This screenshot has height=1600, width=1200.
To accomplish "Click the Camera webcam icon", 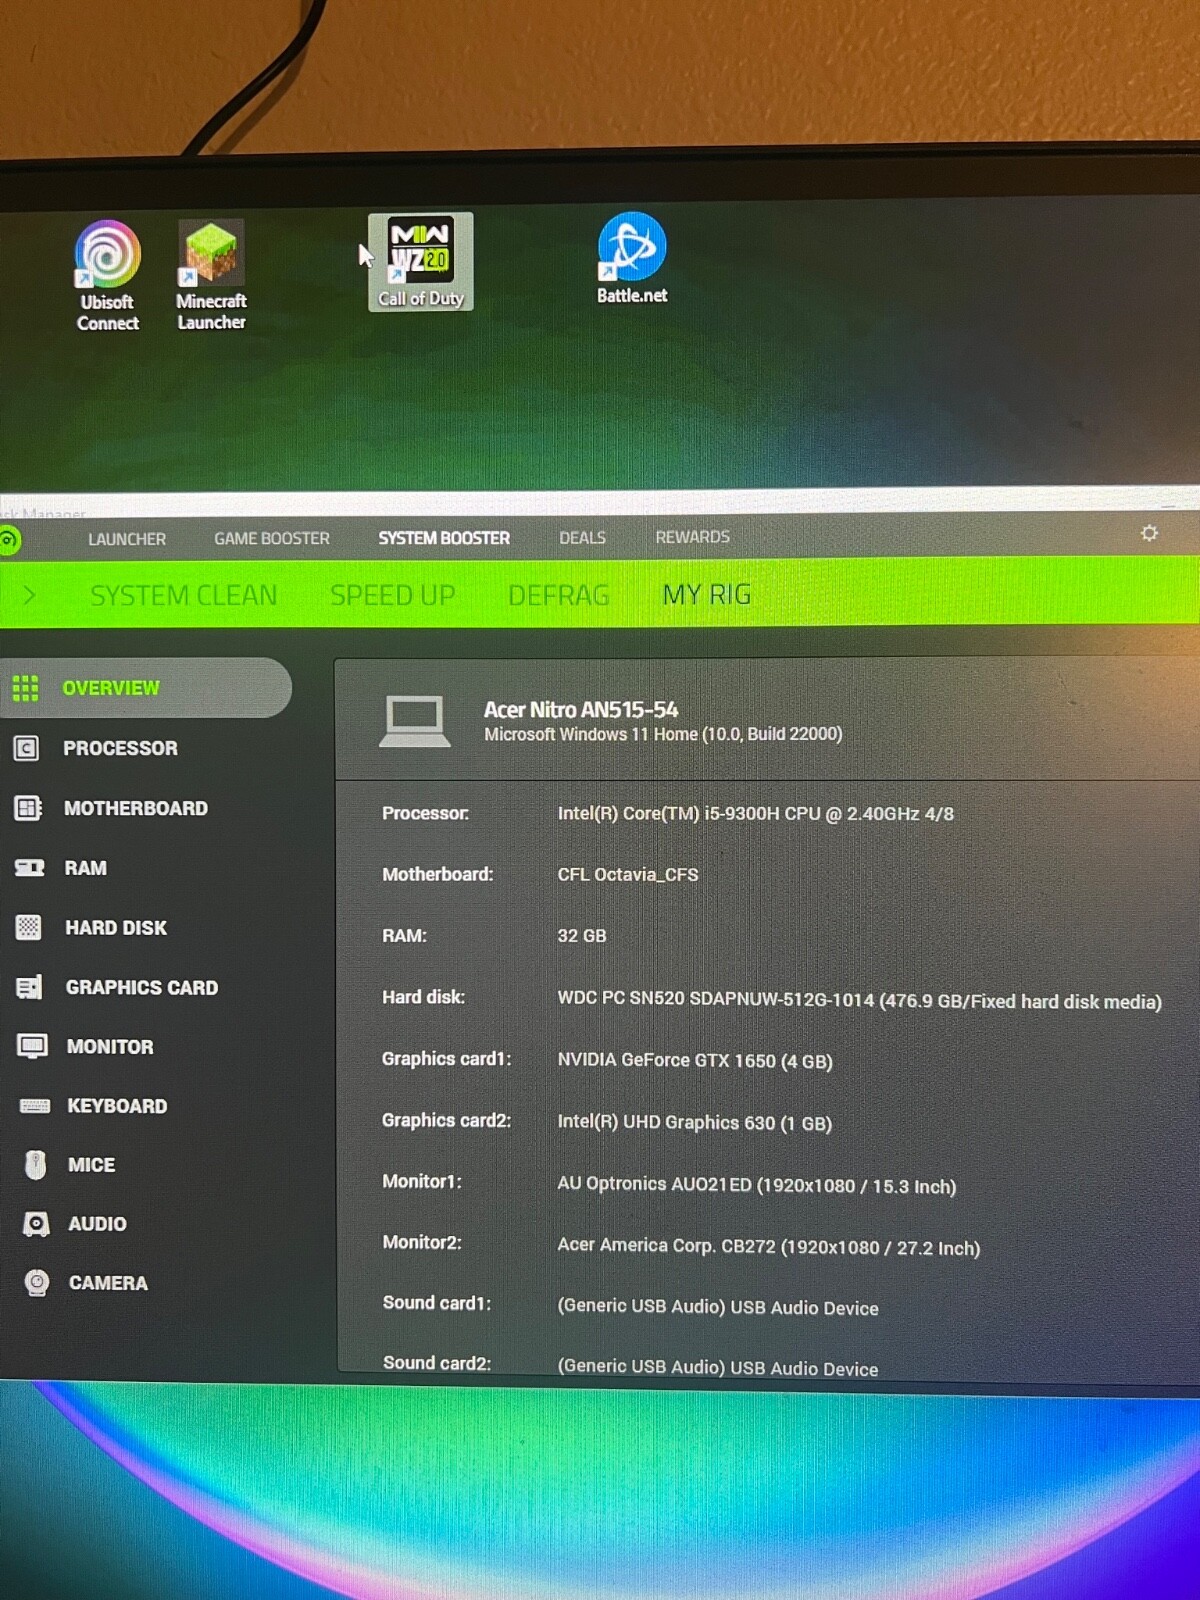I will [x=37, y=1283].
